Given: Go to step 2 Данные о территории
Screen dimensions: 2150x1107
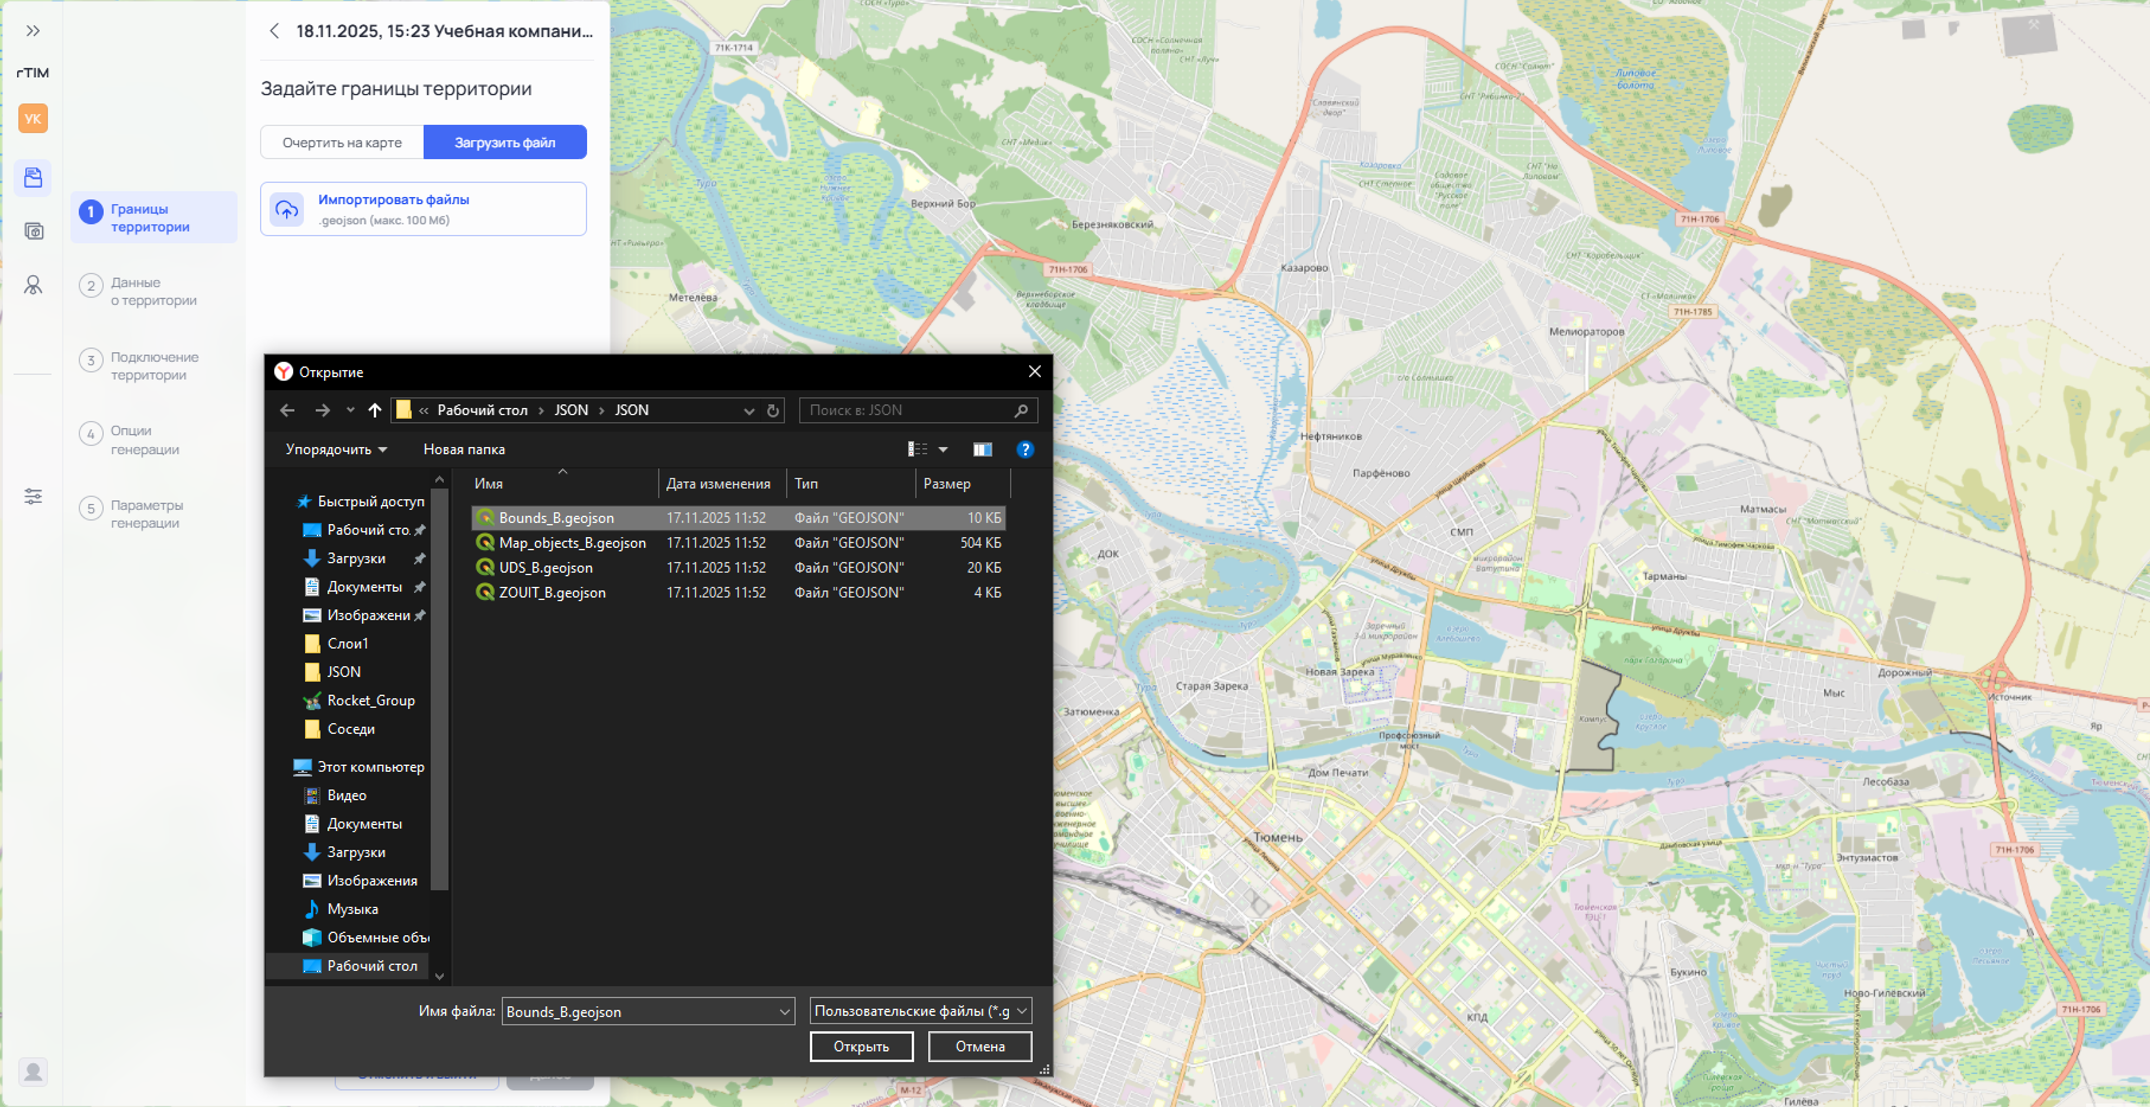Looking at the screenshot, I should (x=153, y=291).
